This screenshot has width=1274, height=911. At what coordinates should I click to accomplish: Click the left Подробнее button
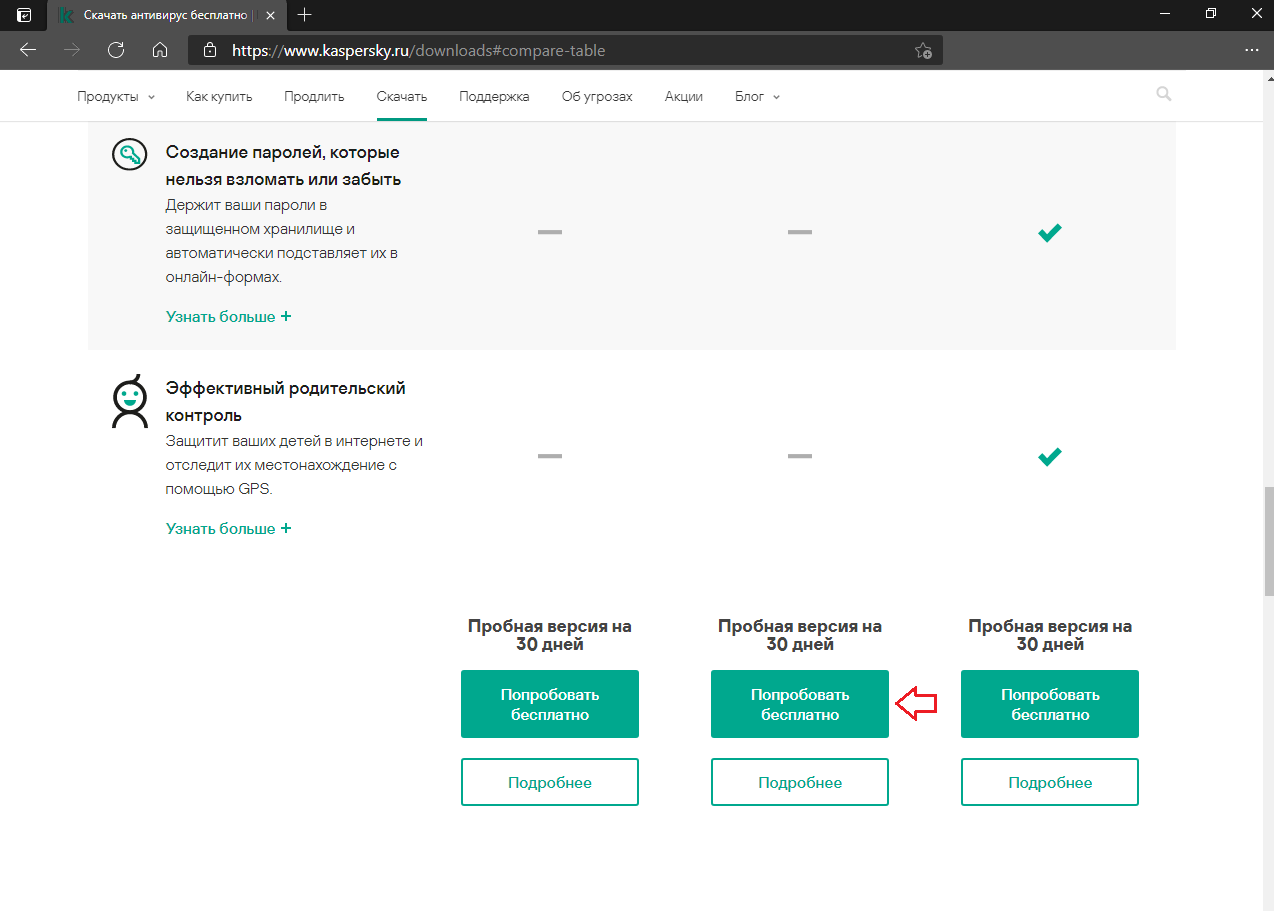click(550, 782)
